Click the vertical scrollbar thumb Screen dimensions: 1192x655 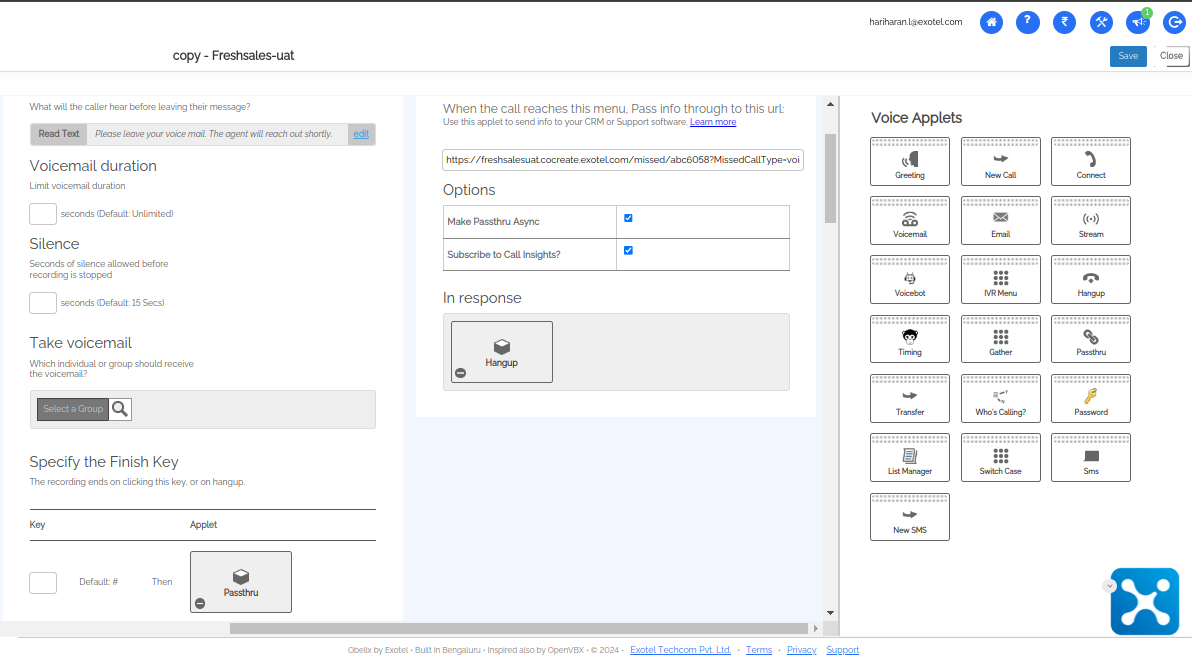click(830, 179)
